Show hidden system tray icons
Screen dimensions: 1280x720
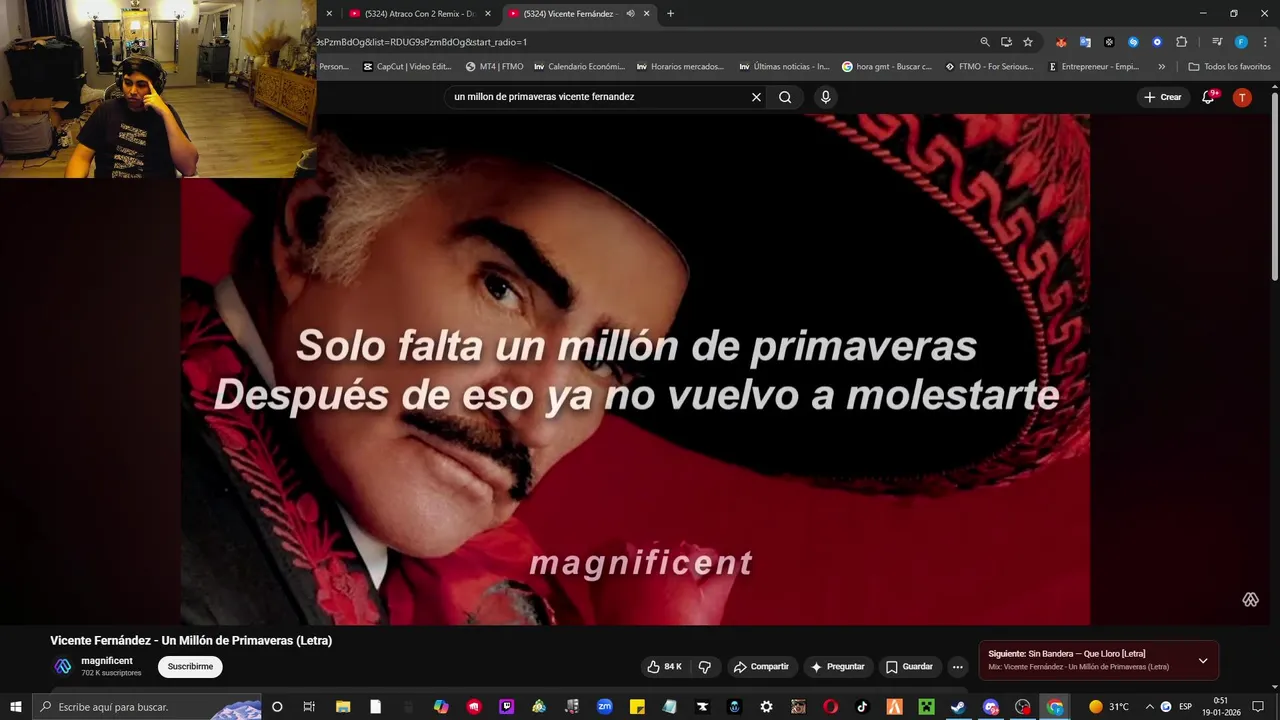1149,707
